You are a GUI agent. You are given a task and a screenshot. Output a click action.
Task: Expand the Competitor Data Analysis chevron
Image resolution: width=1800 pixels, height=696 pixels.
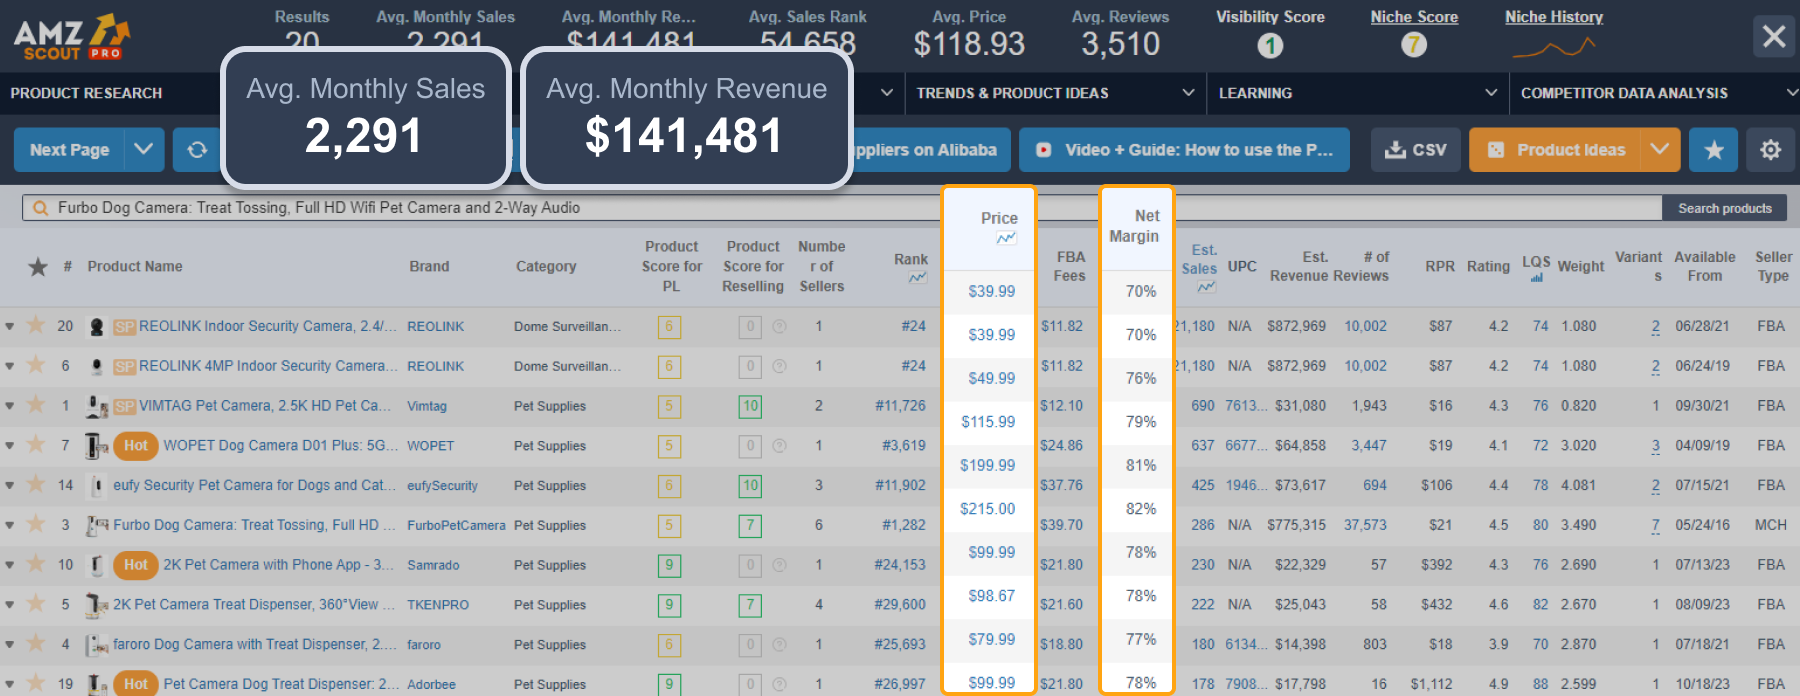pos(1791,92)
